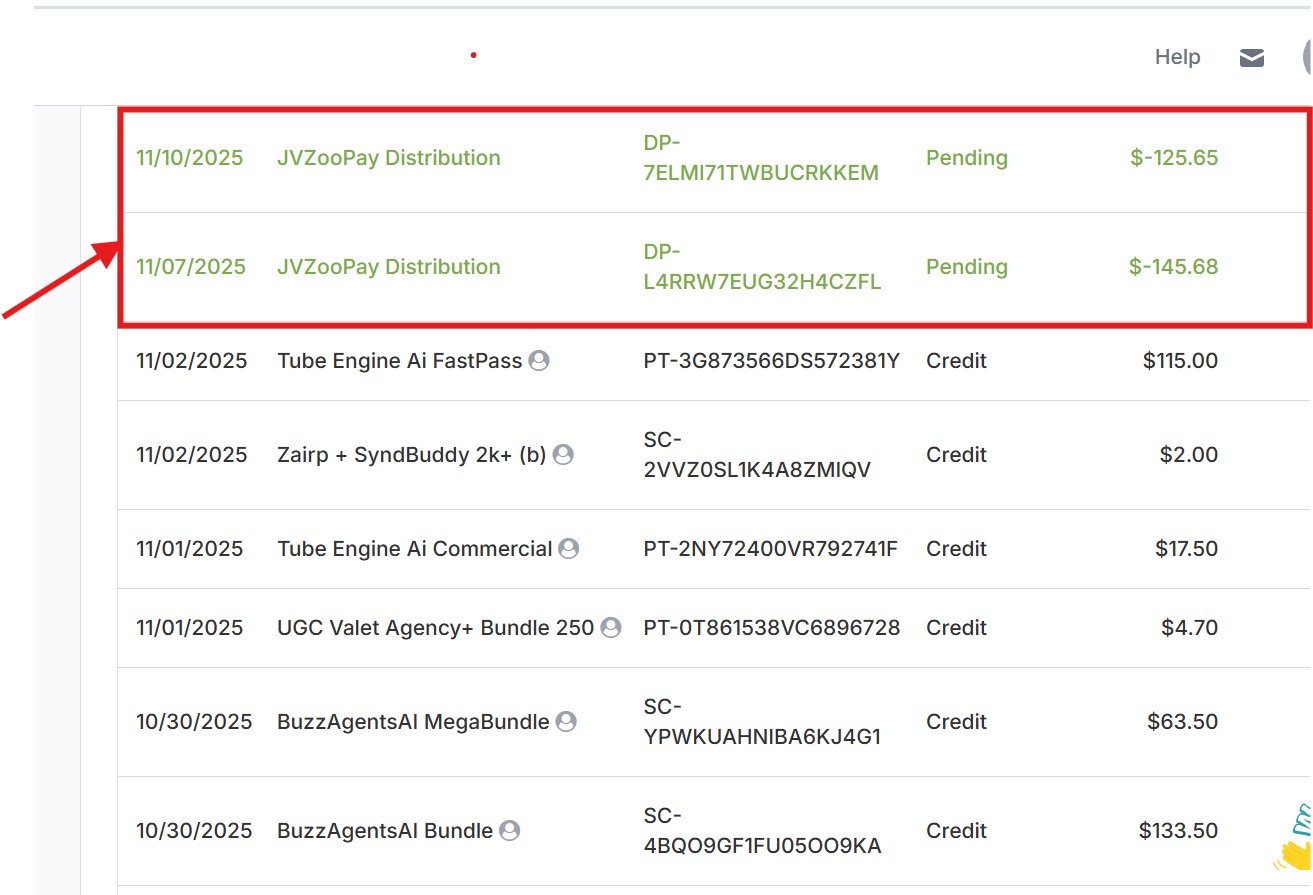1313x895 pixels.
Task: Click user icon beside BuzzAgentsAI MegaBundle
Action: point(566,722)
